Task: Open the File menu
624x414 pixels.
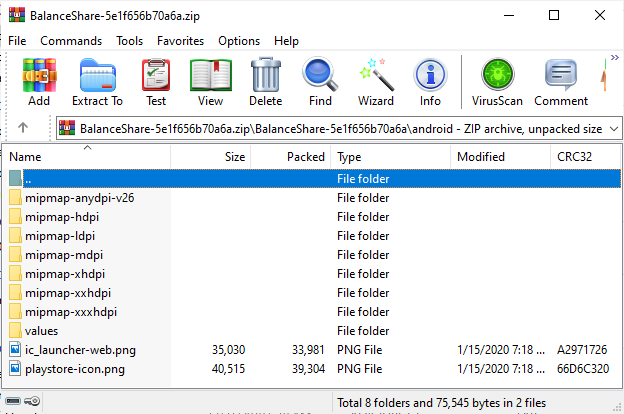Action: 17,41
